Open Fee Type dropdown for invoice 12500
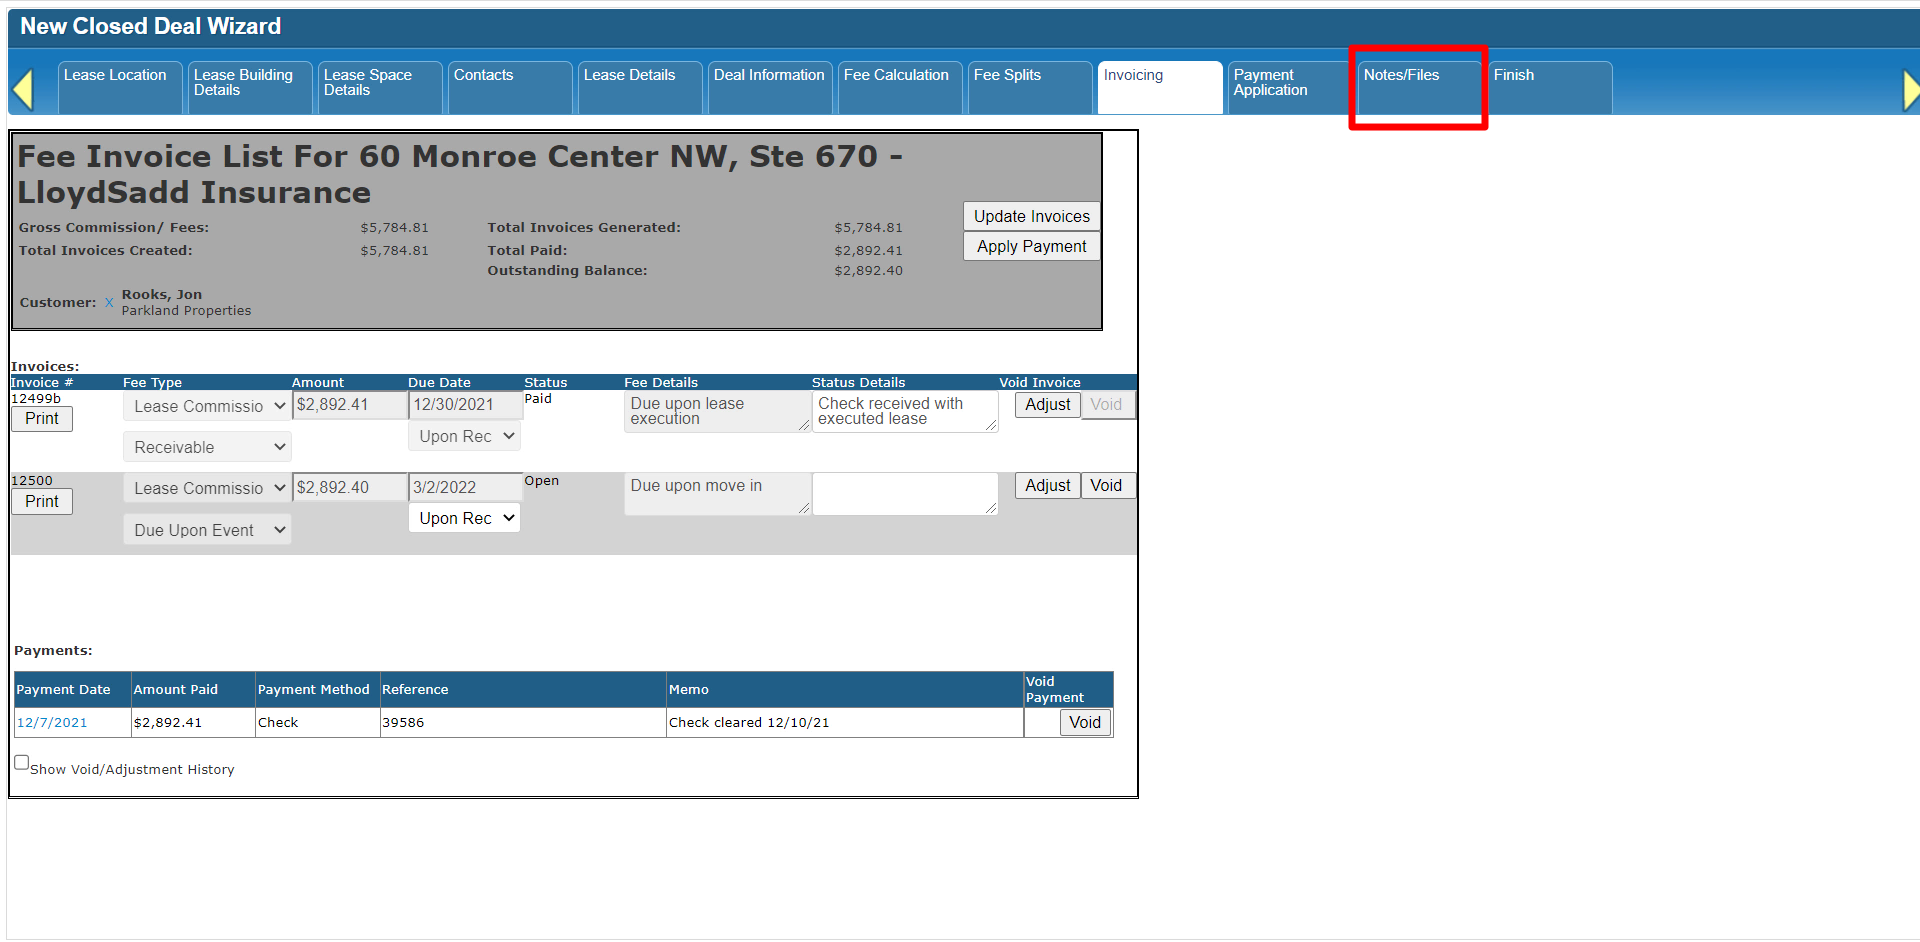Viewport: 1920px width, 942px height. [207, 488]
